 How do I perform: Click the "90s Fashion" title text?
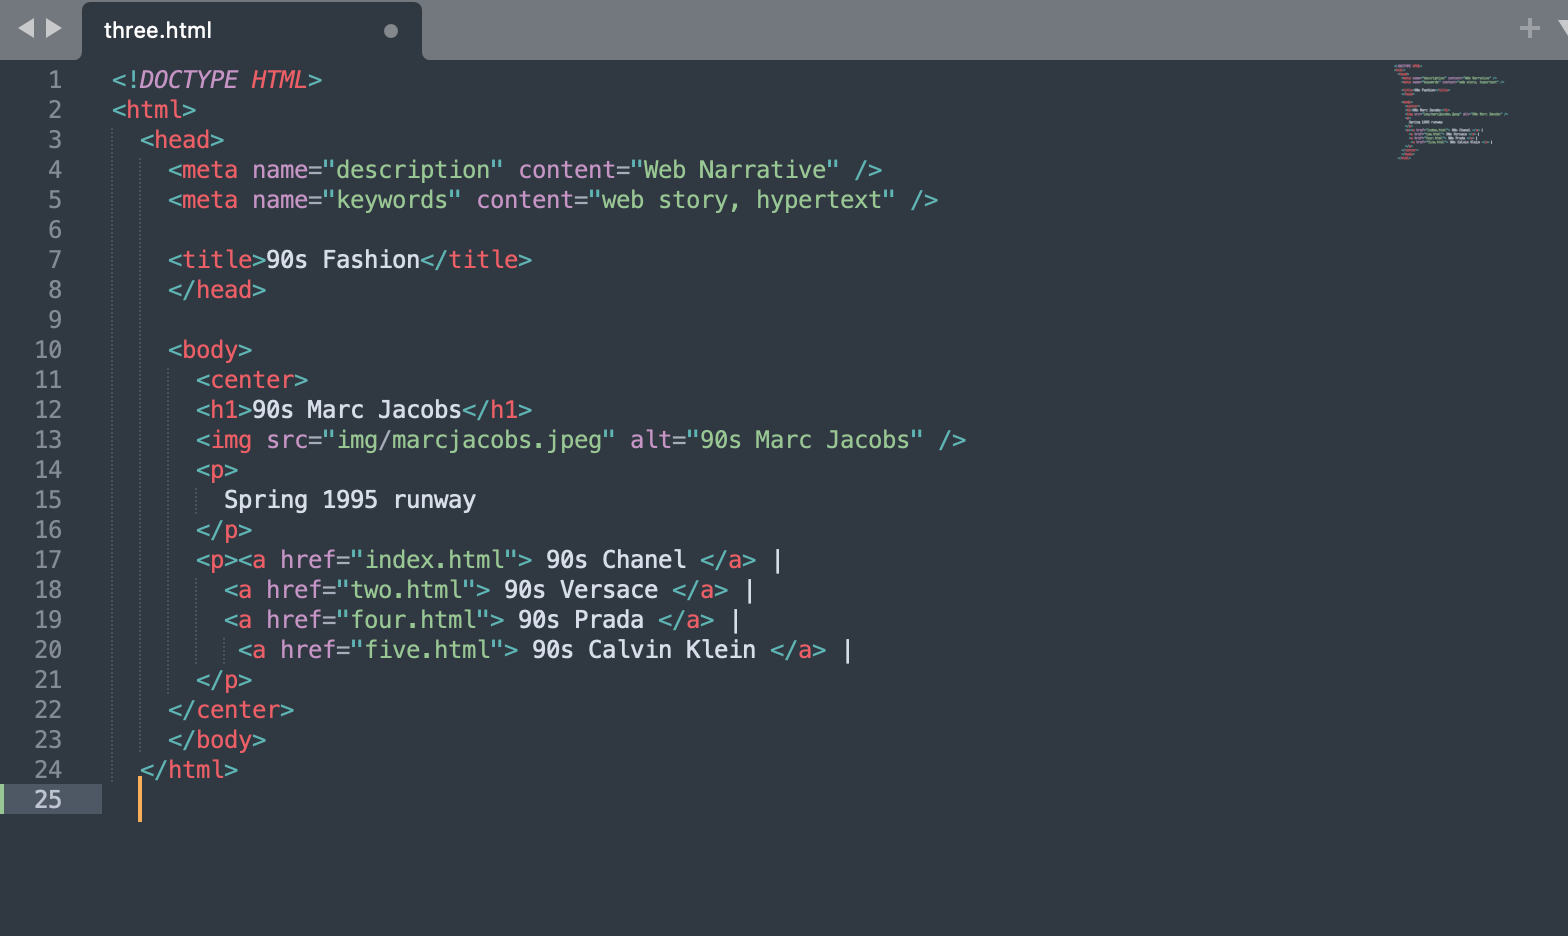point(343,260)
